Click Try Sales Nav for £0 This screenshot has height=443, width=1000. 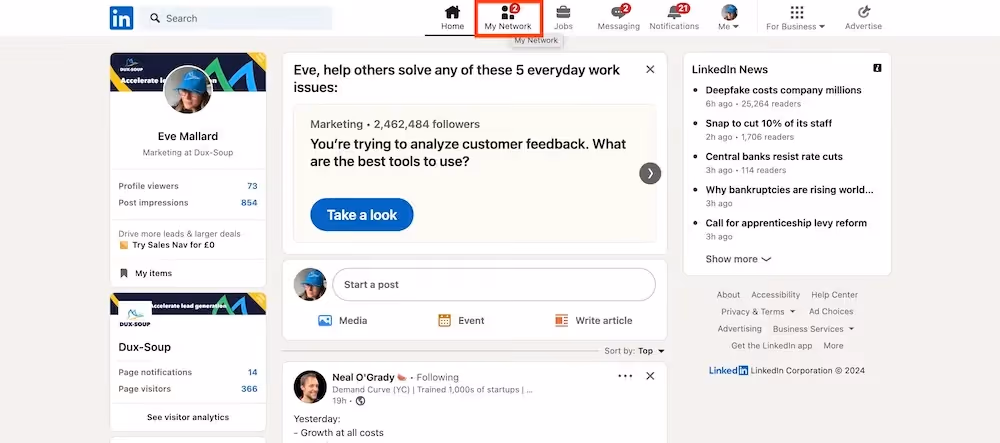tap(167, 245)
